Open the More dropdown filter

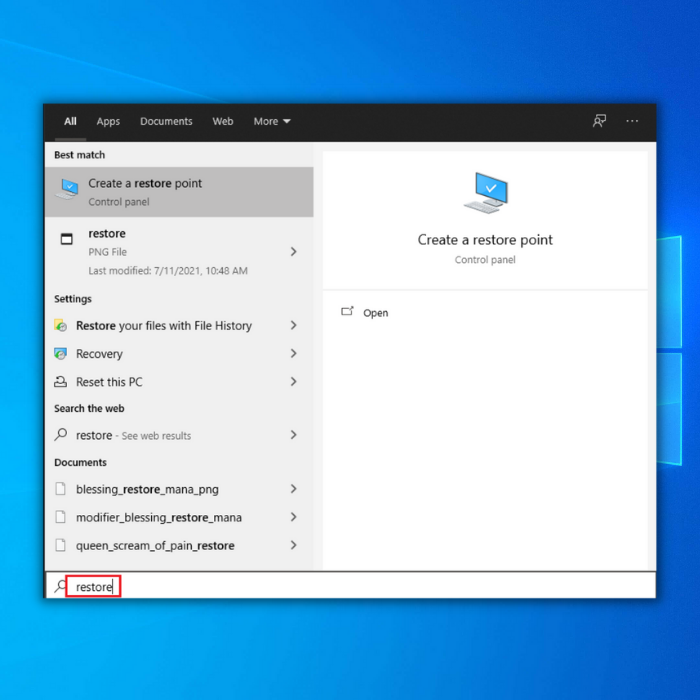tap(272, 121)
